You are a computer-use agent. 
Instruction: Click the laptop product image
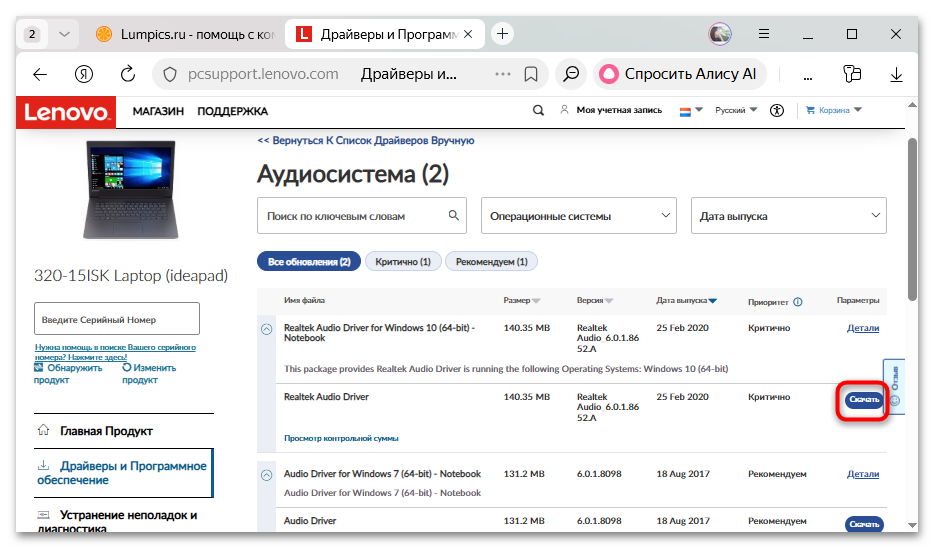131,190
